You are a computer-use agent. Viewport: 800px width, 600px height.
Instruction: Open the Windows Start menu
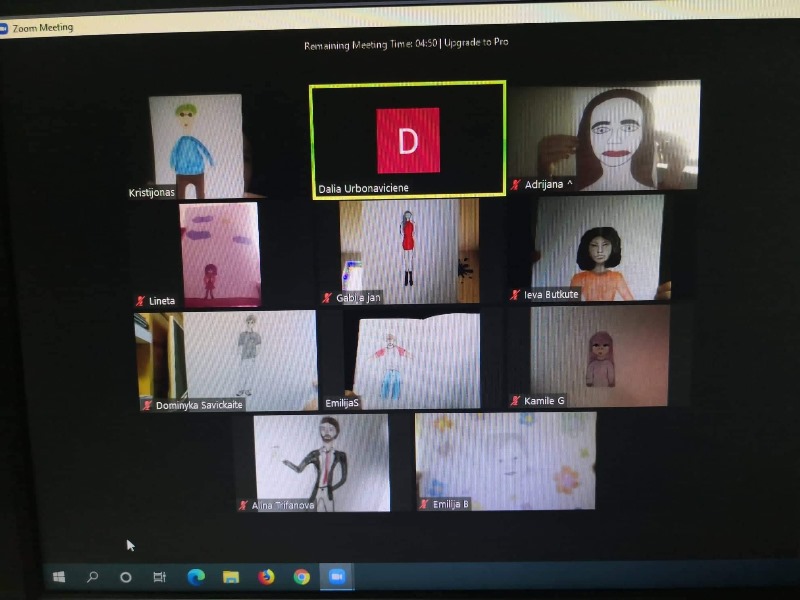[x=59, y=577]
